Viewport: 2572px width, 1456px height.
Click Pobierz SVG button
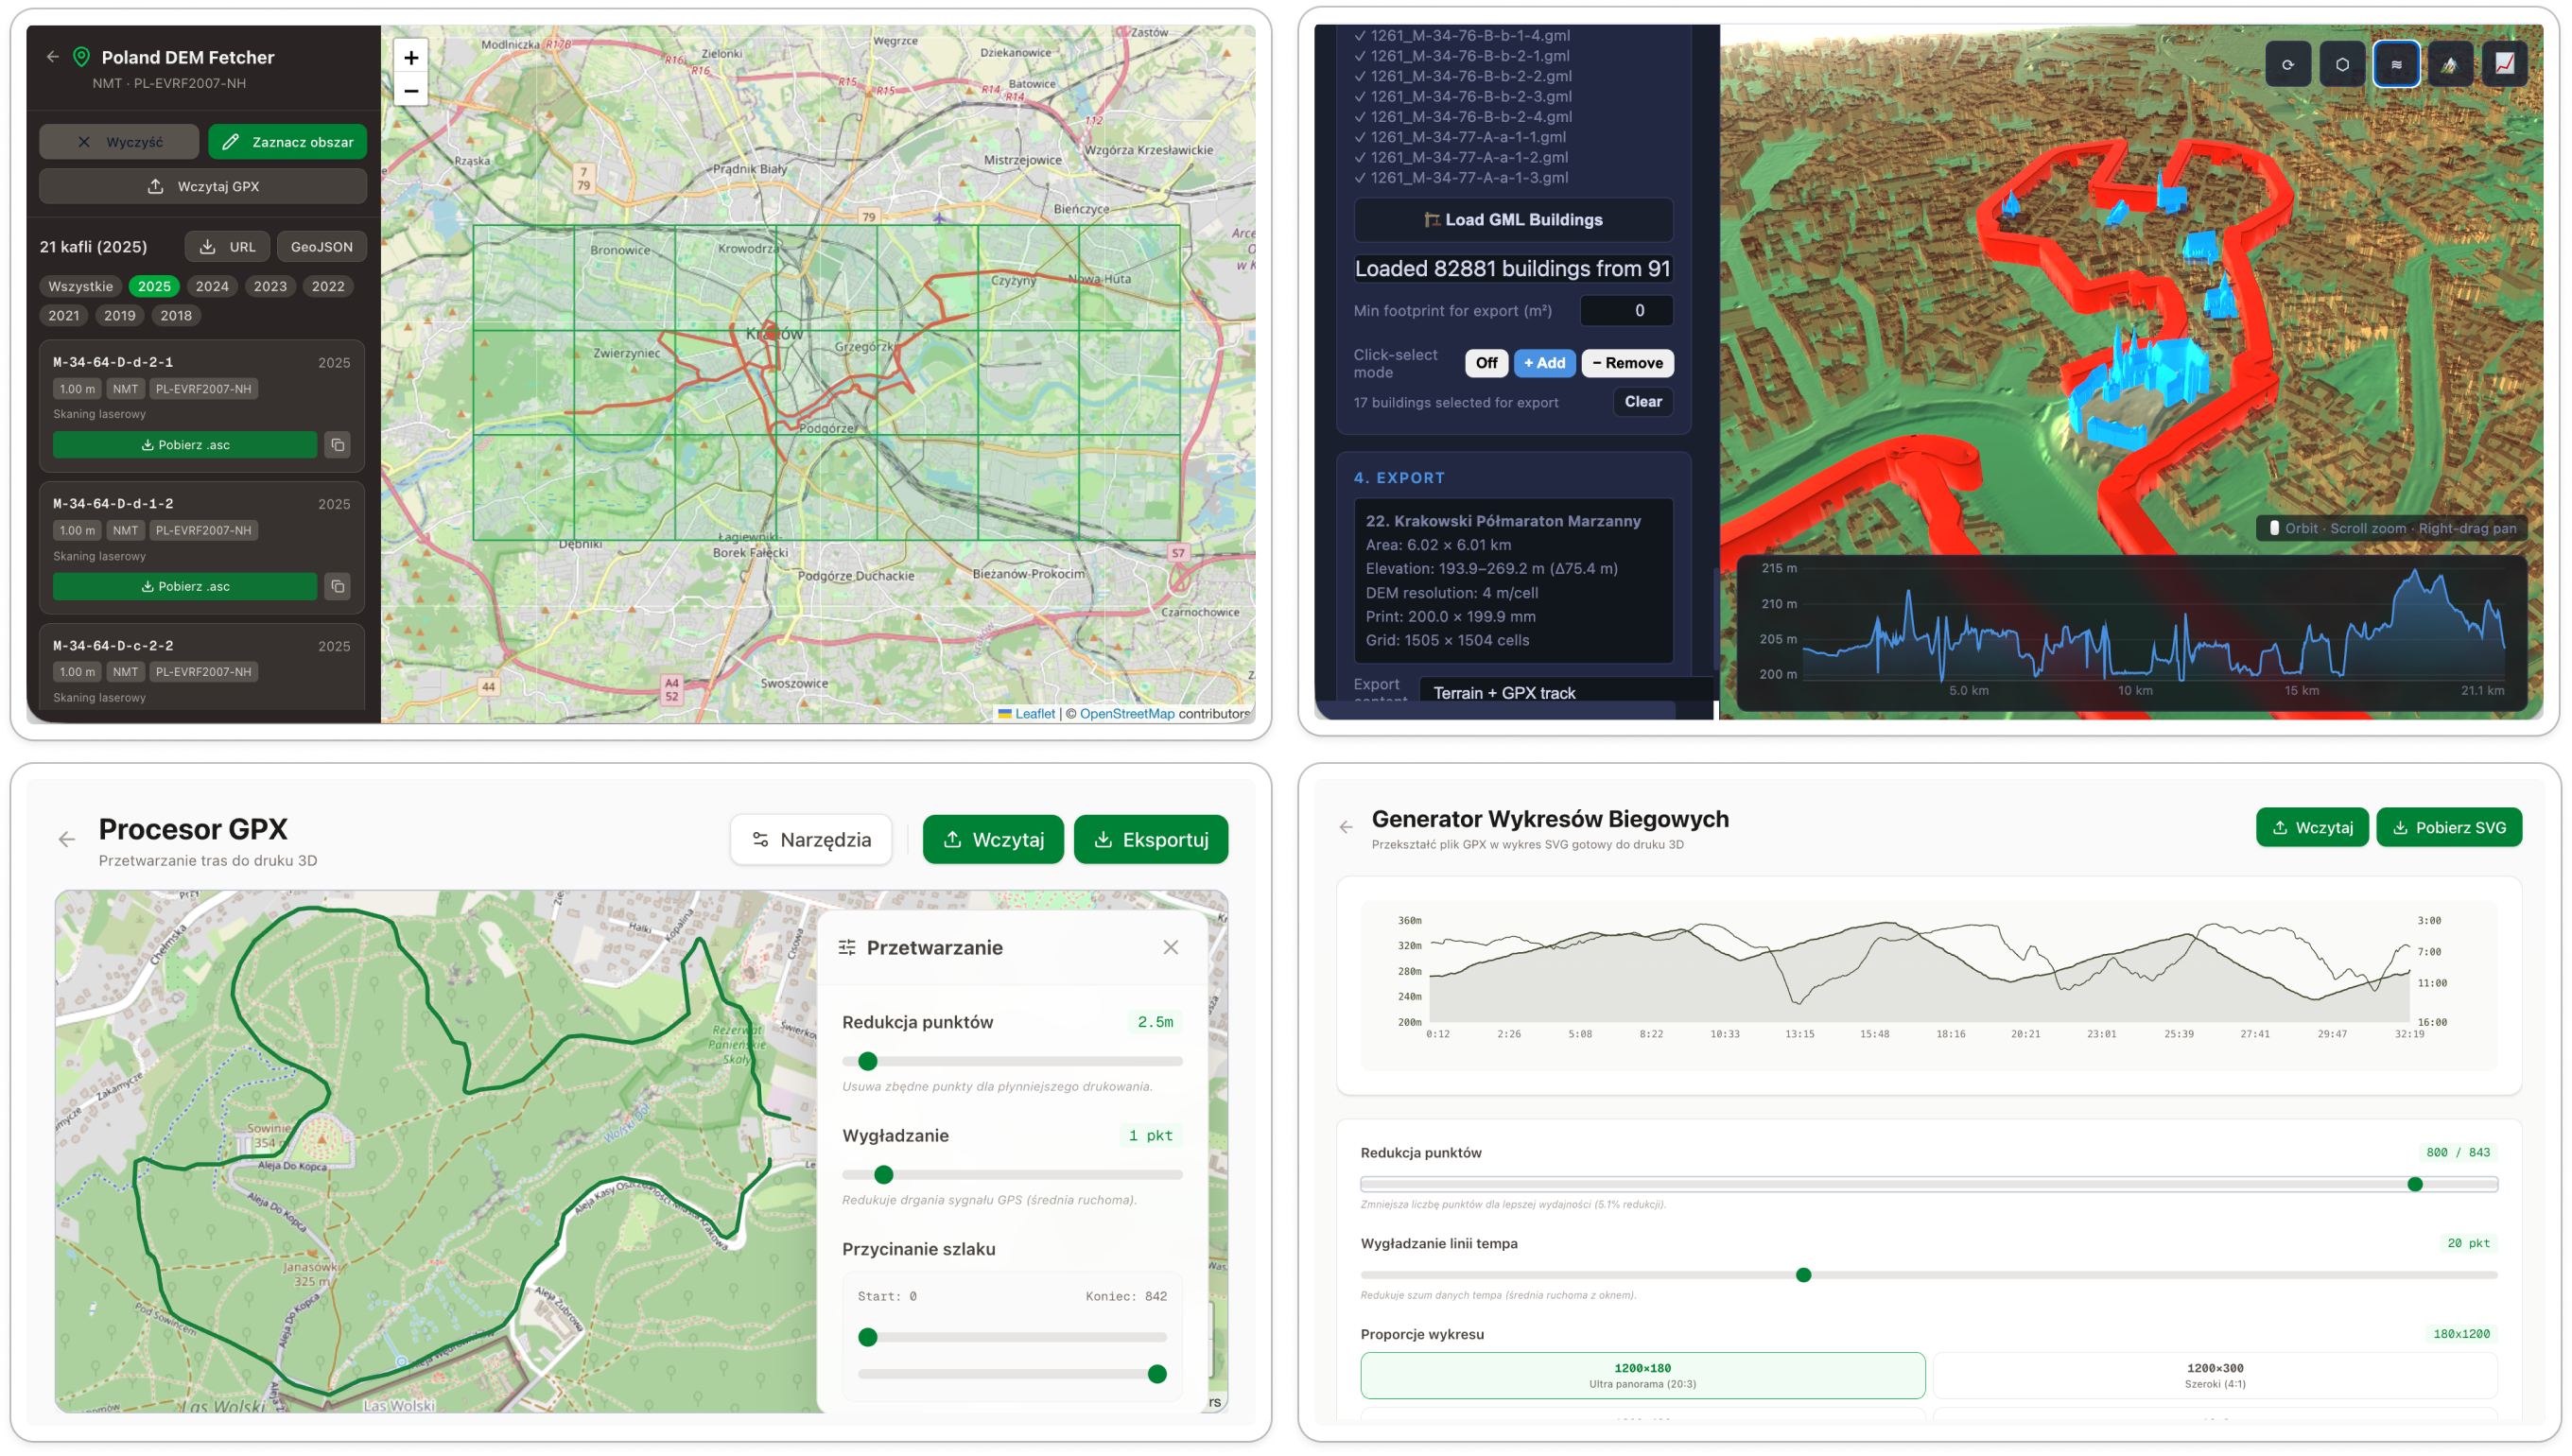(2448, 827)
